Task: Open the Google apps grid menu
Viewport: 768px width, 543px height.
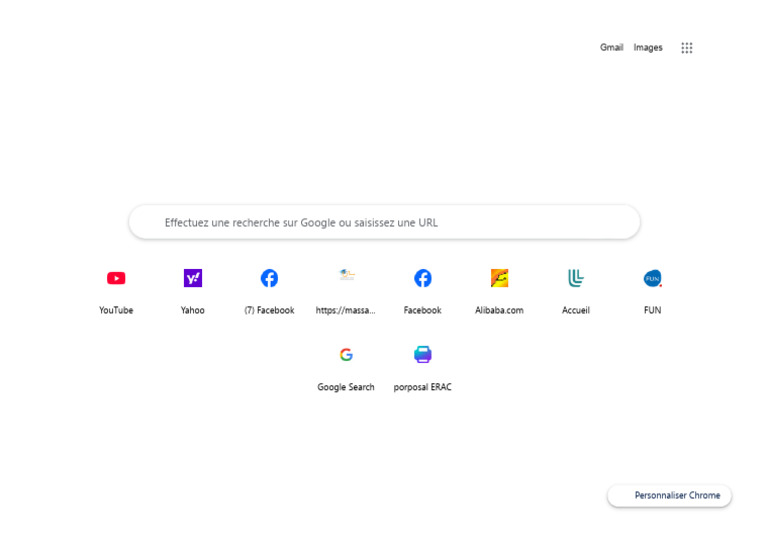Action: pos(687,48)
